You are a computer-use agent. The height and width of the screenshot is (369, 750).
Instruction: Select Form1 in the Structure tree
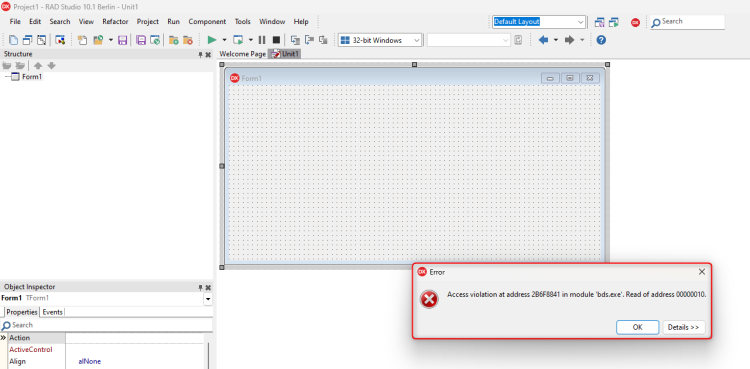click(32, 77)
